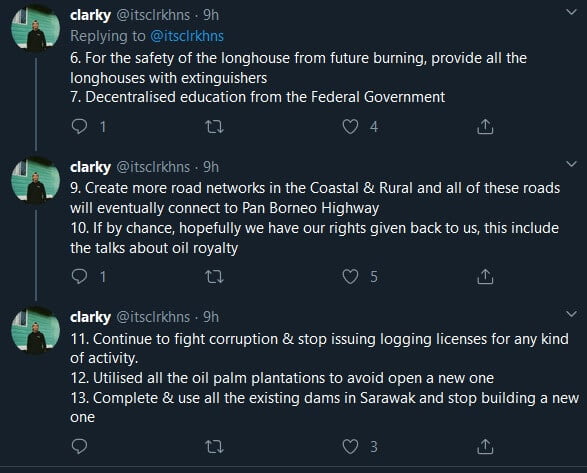Retweet the oil royalty tweet
The height and width of the screenshot is (473, 587).
pyautogui.click(x=215, y=277)
